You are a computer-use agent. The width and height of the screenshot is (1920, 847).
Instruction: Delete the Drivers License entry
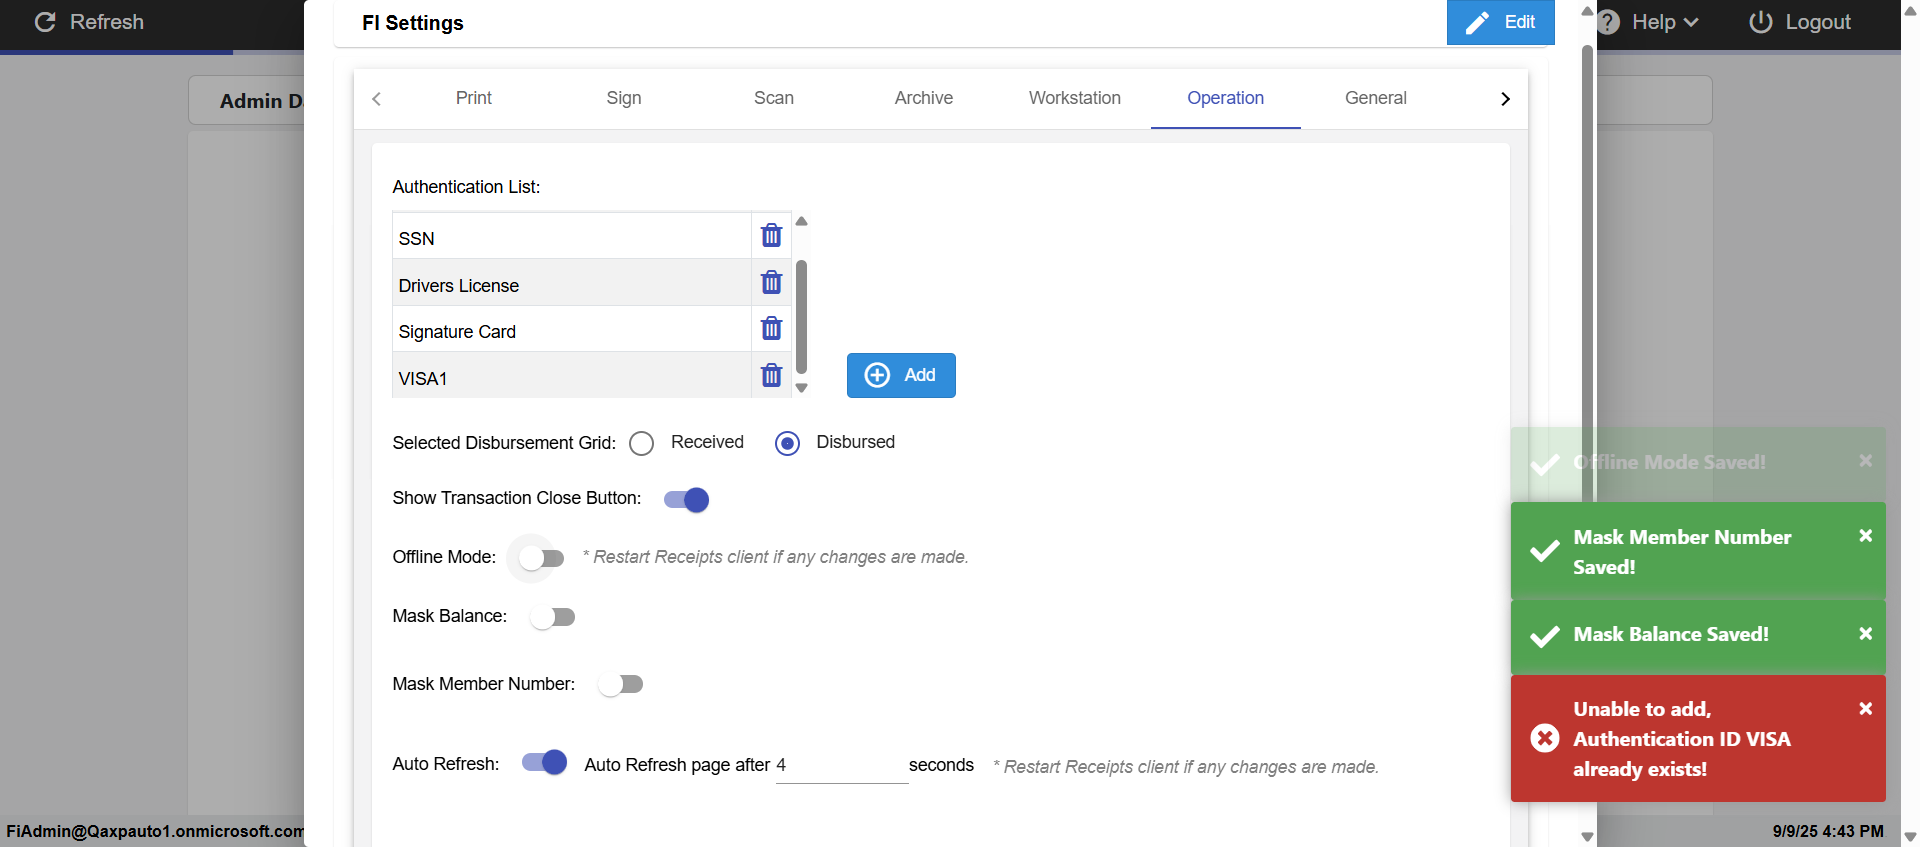771,283
